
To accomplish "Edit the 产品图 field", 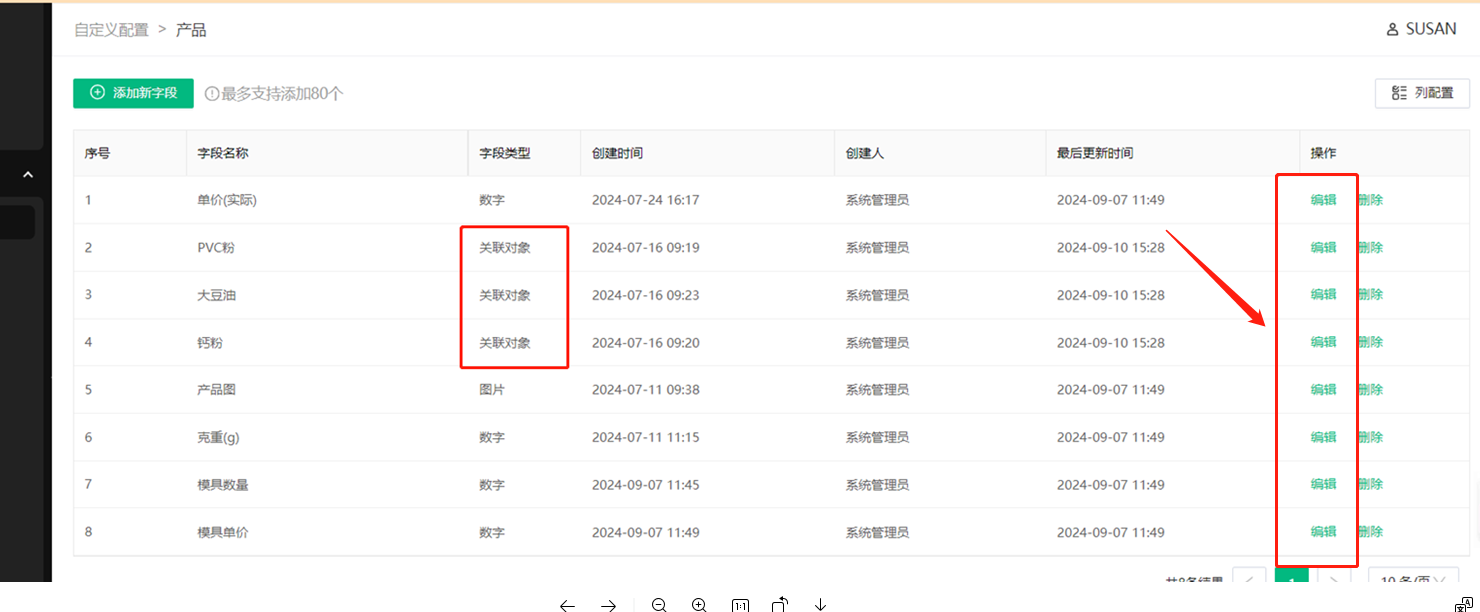I will pyautogui.click(x=1323, y=389).
